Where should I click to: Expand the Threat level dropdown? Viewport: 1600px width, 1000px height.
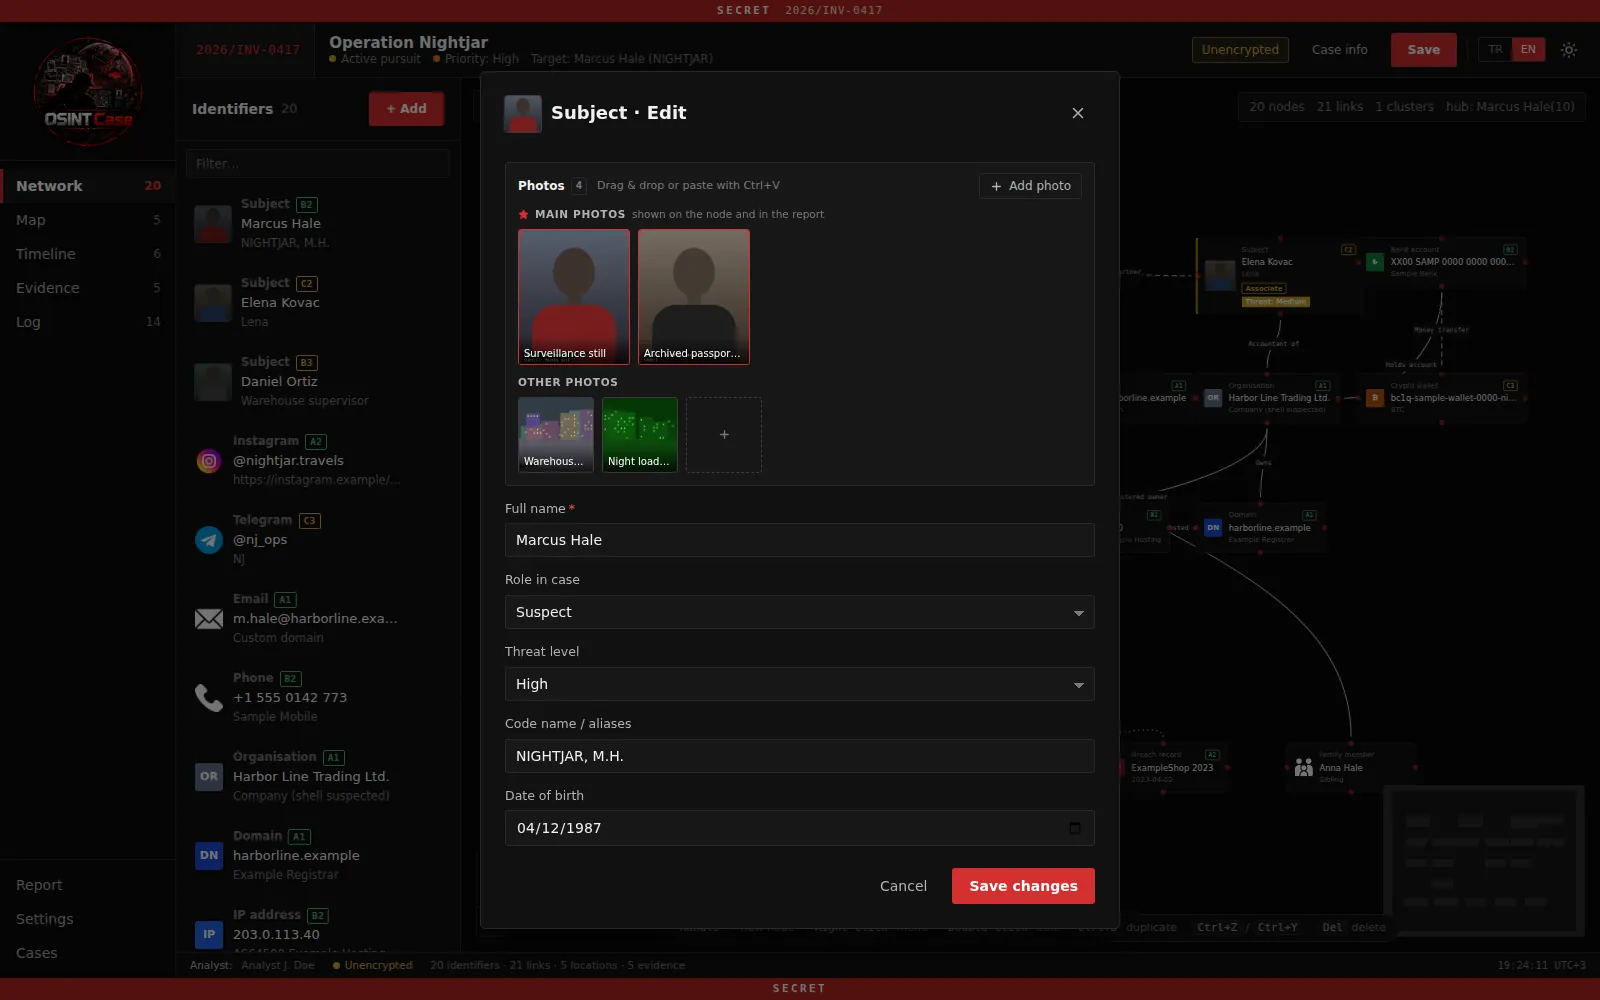pos(799,684)
